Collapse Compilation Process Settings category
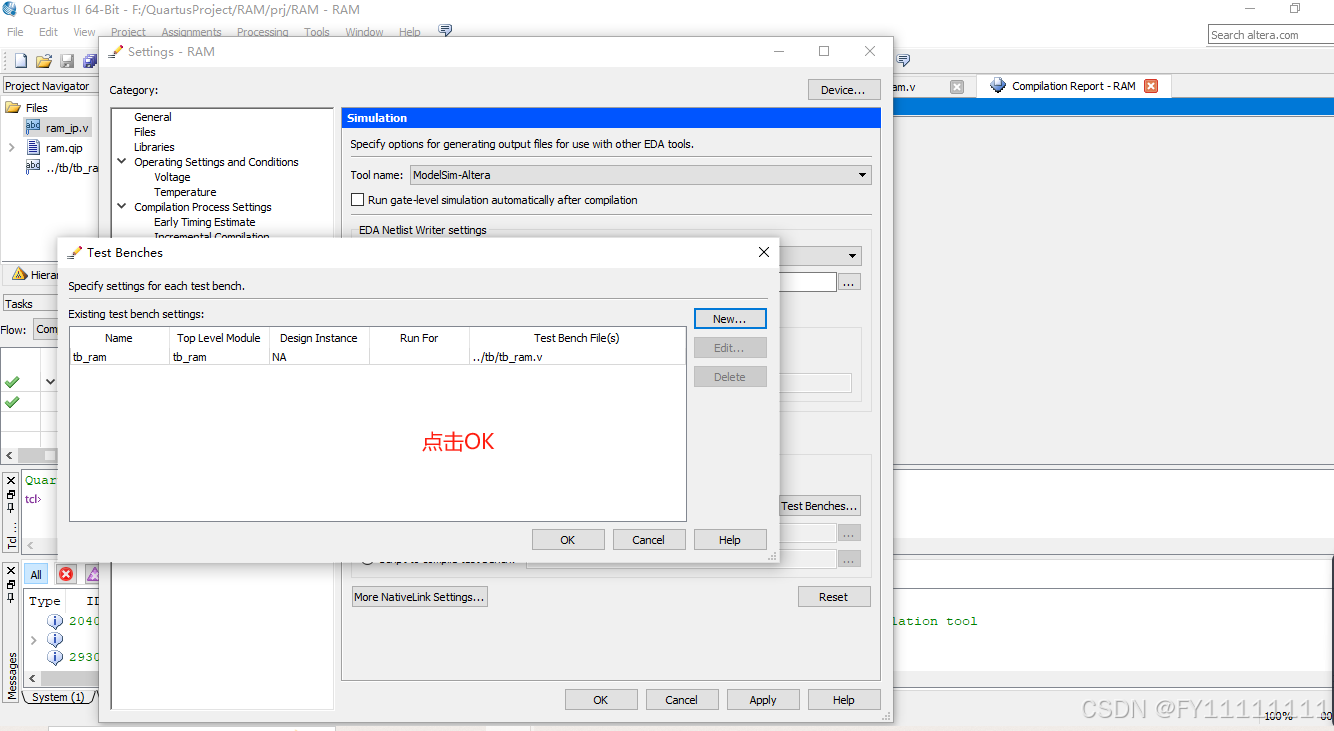 122,207
